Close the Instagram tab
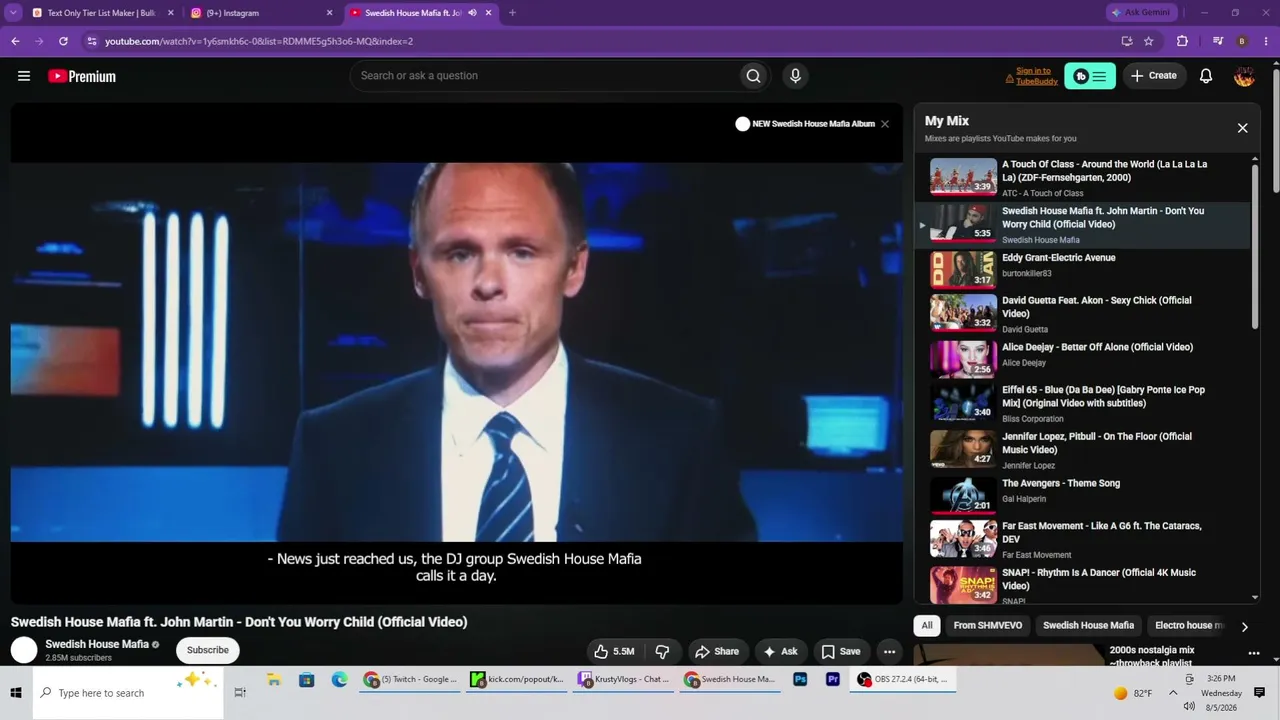This screenshot has width=1280, height=720. coord(329,13)
